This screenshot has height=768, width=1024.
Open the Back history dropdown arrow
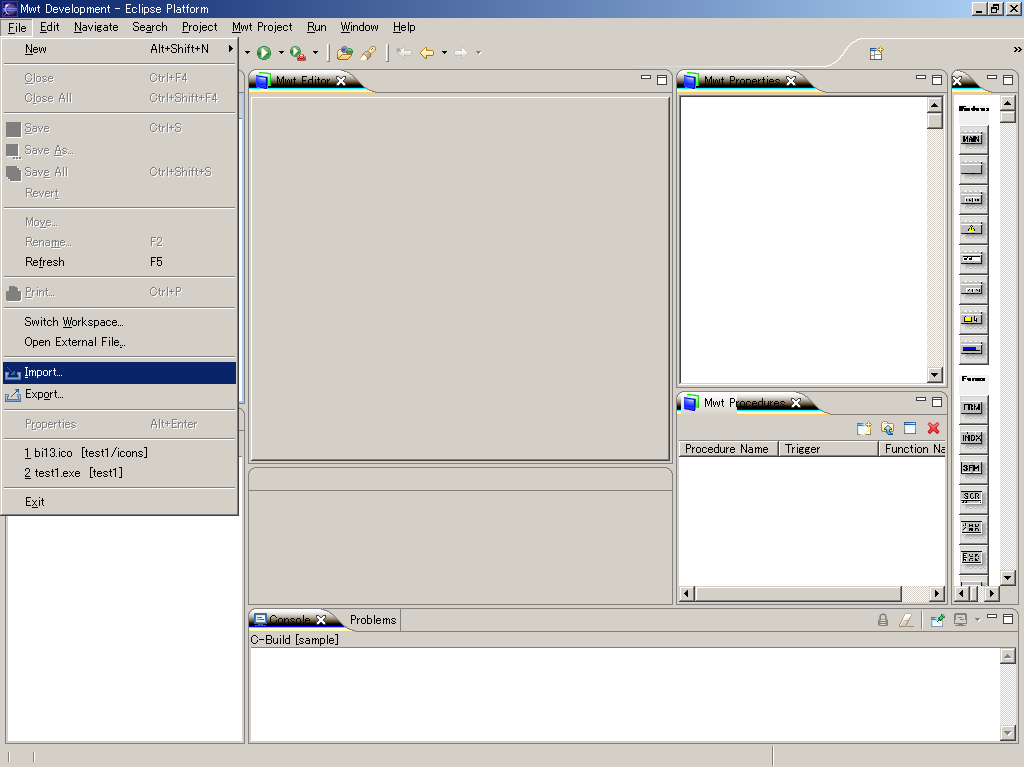click(444, 53)
